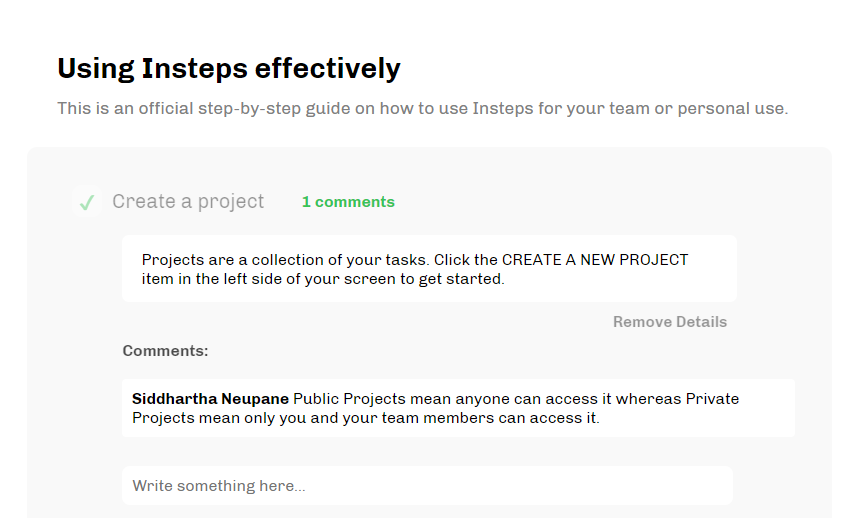The height and width of the screenshot is (518, 865).
Task: Click the word "Using" in the main heading
Action: 94,68
